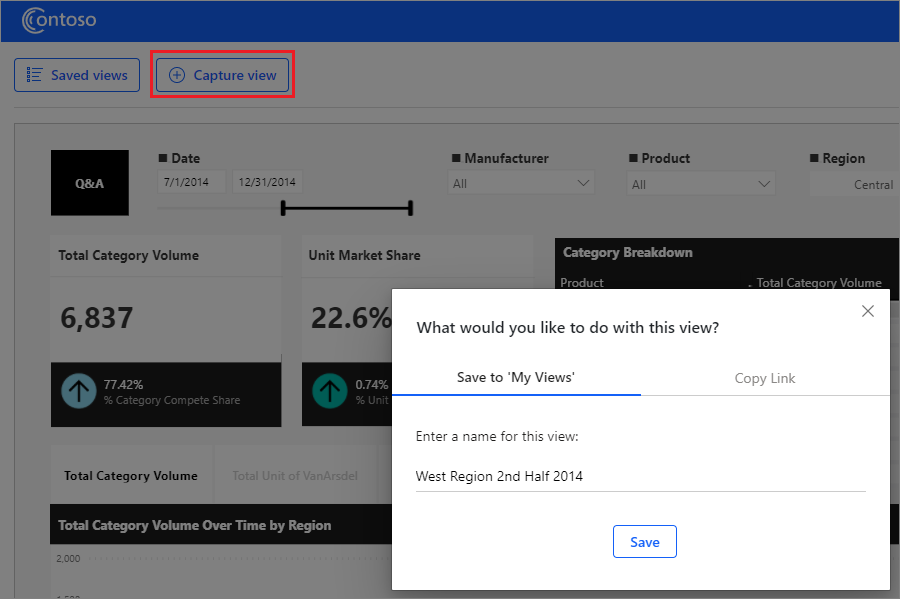Switch to Total Unit of VanArsdel tab
900x599 pixels.
pos(295,476)
